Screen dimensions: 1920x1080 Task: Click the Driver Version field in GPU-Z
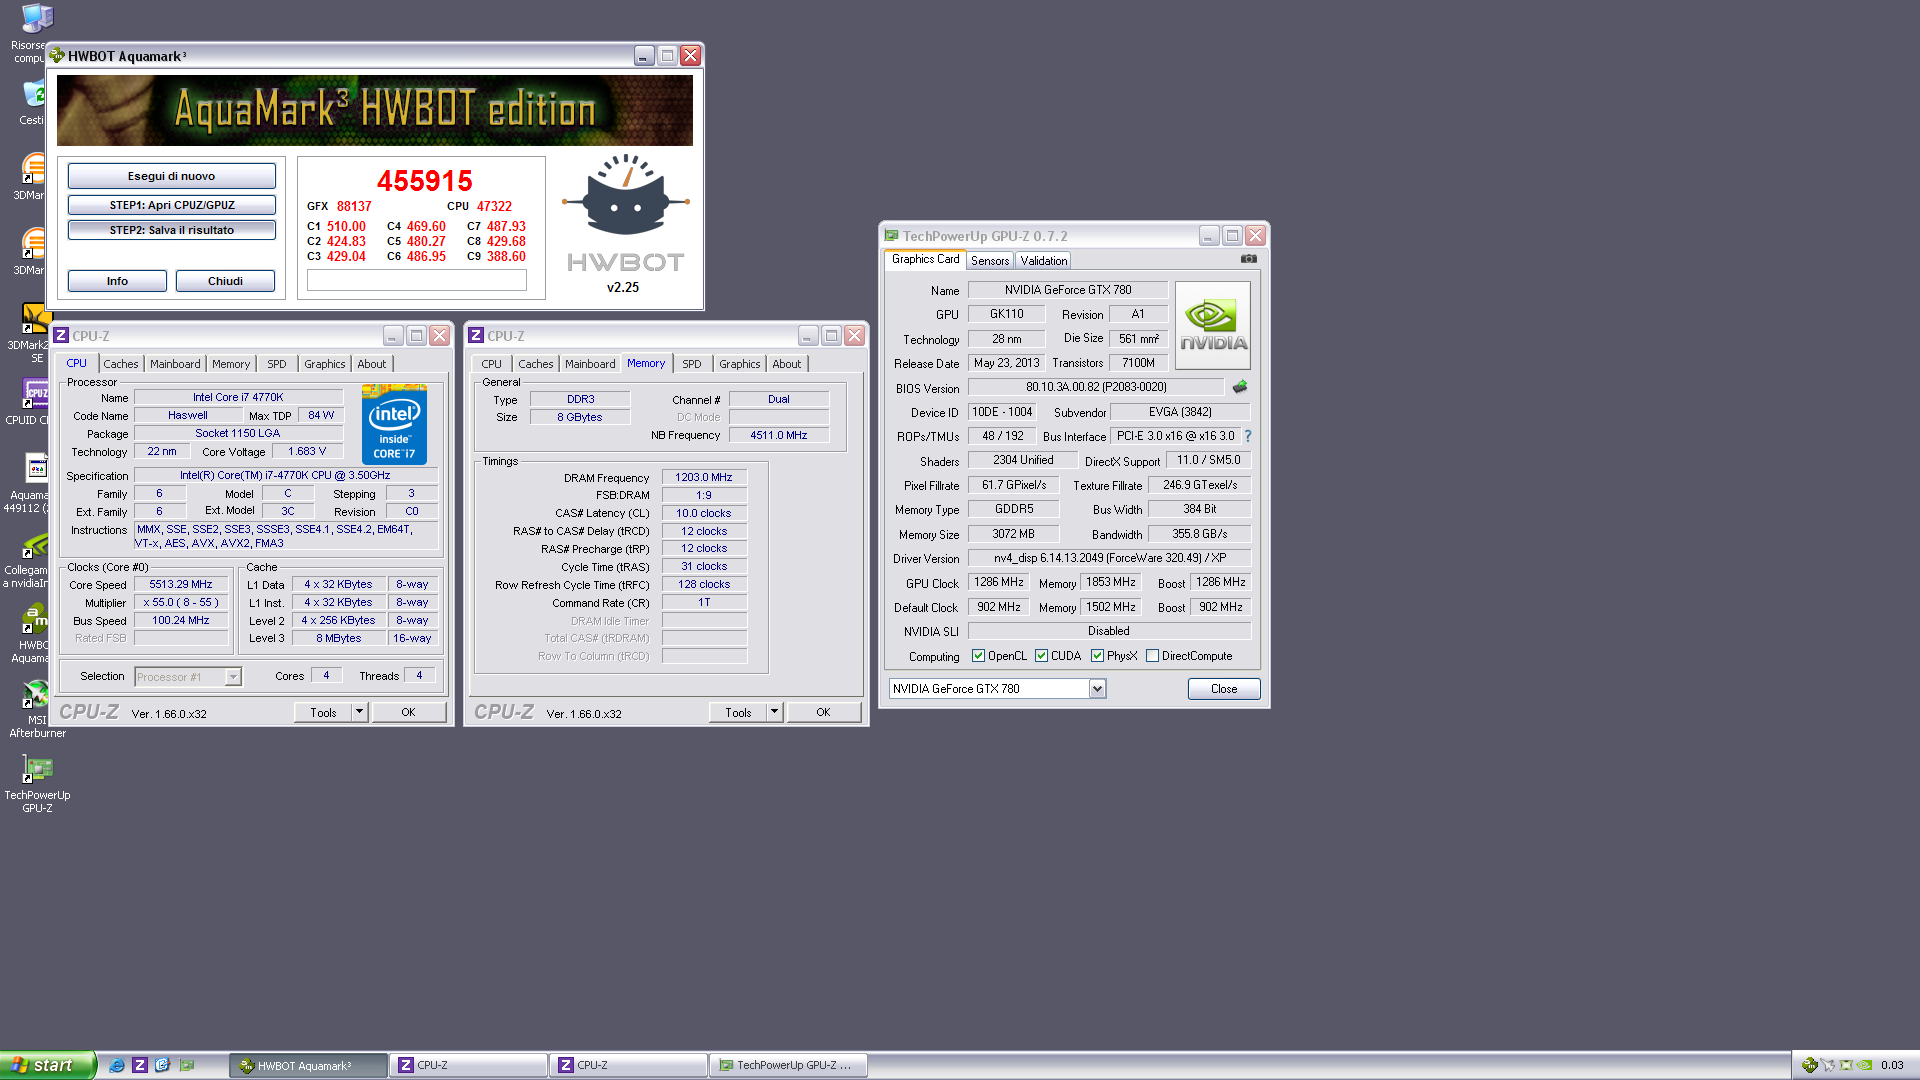tap(1110, 558)
